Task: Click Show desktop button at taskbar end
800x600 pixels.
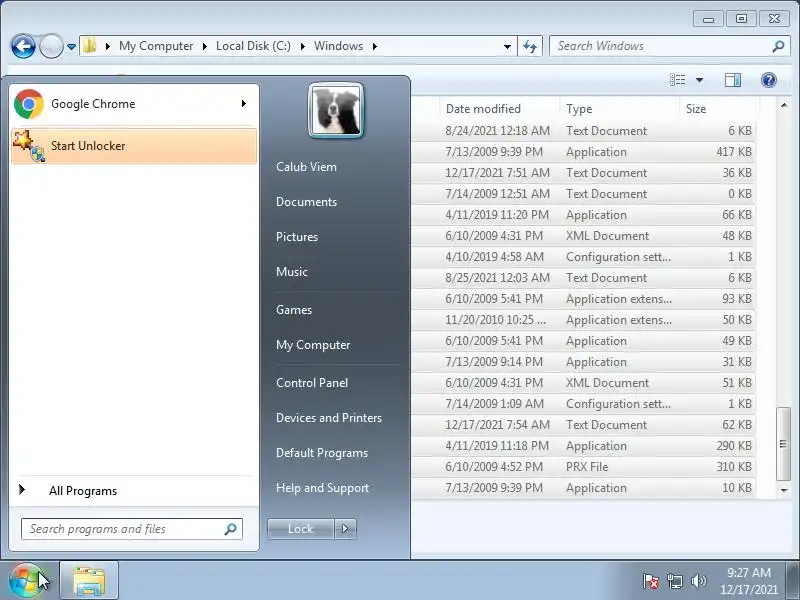Action: point(792,581)
